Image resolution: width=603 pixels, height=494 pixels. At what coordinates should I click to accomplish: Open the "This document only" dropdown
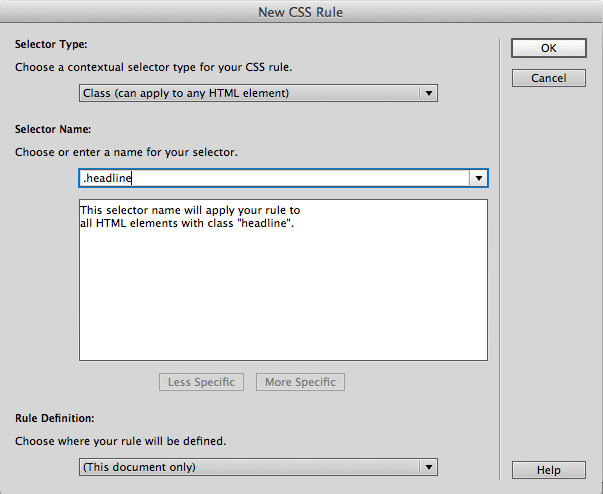248,467
